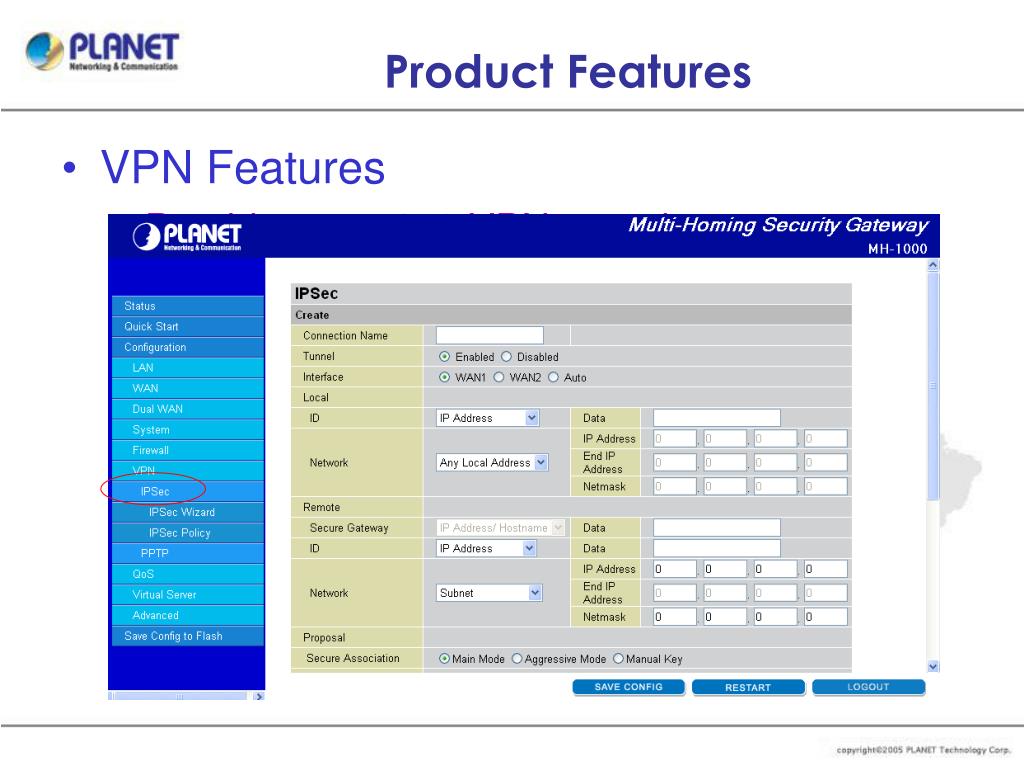Click the Secure Gateway Data field
This screenshot has height=768, width=1024.
click(716, 528)
